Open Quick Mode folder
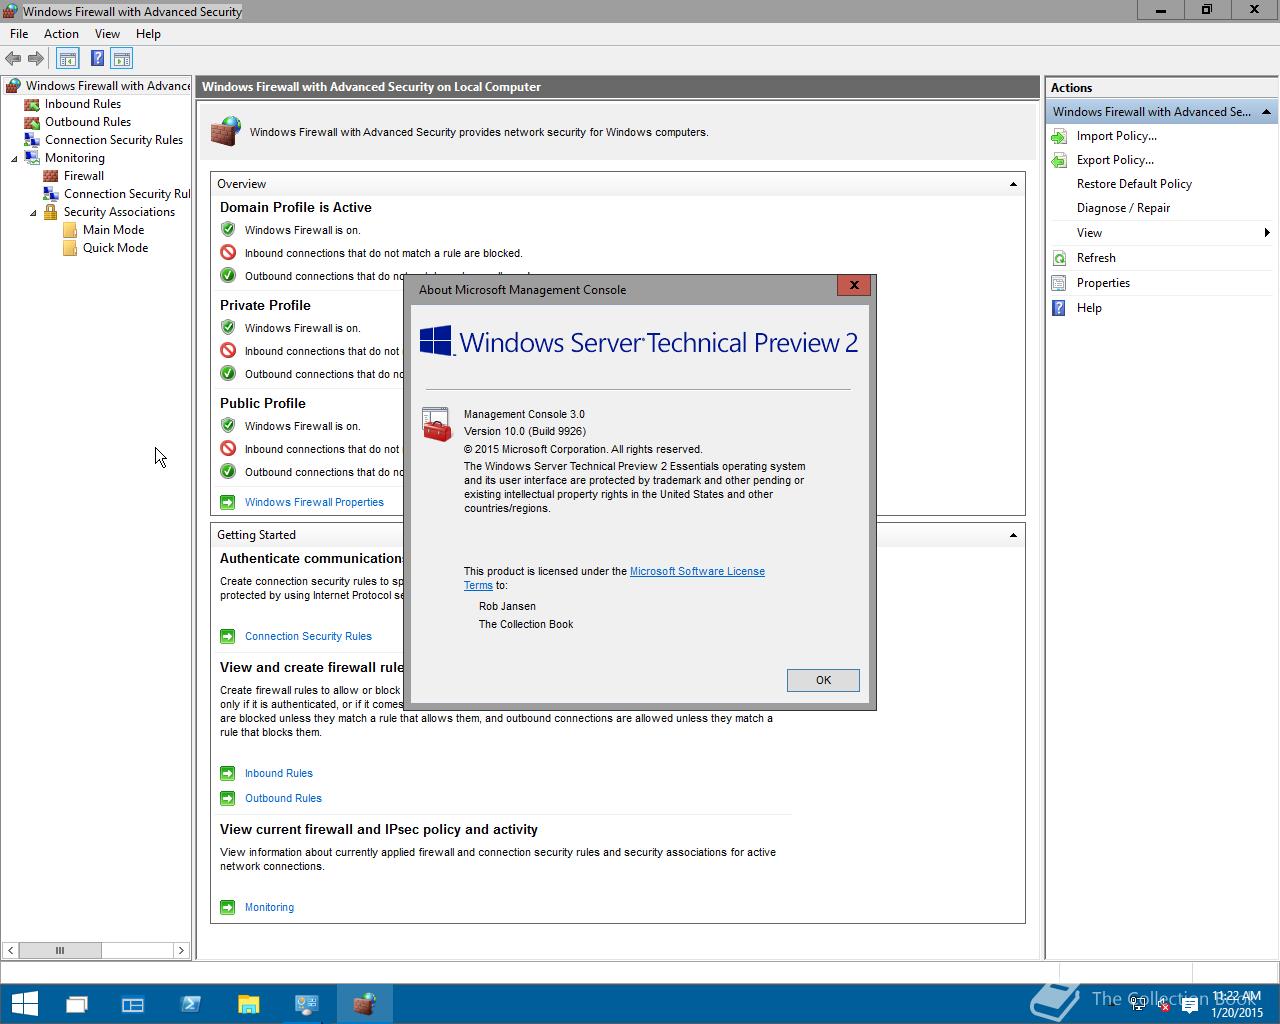This screenshot has width=1280, height=1024. coord(115,248)
